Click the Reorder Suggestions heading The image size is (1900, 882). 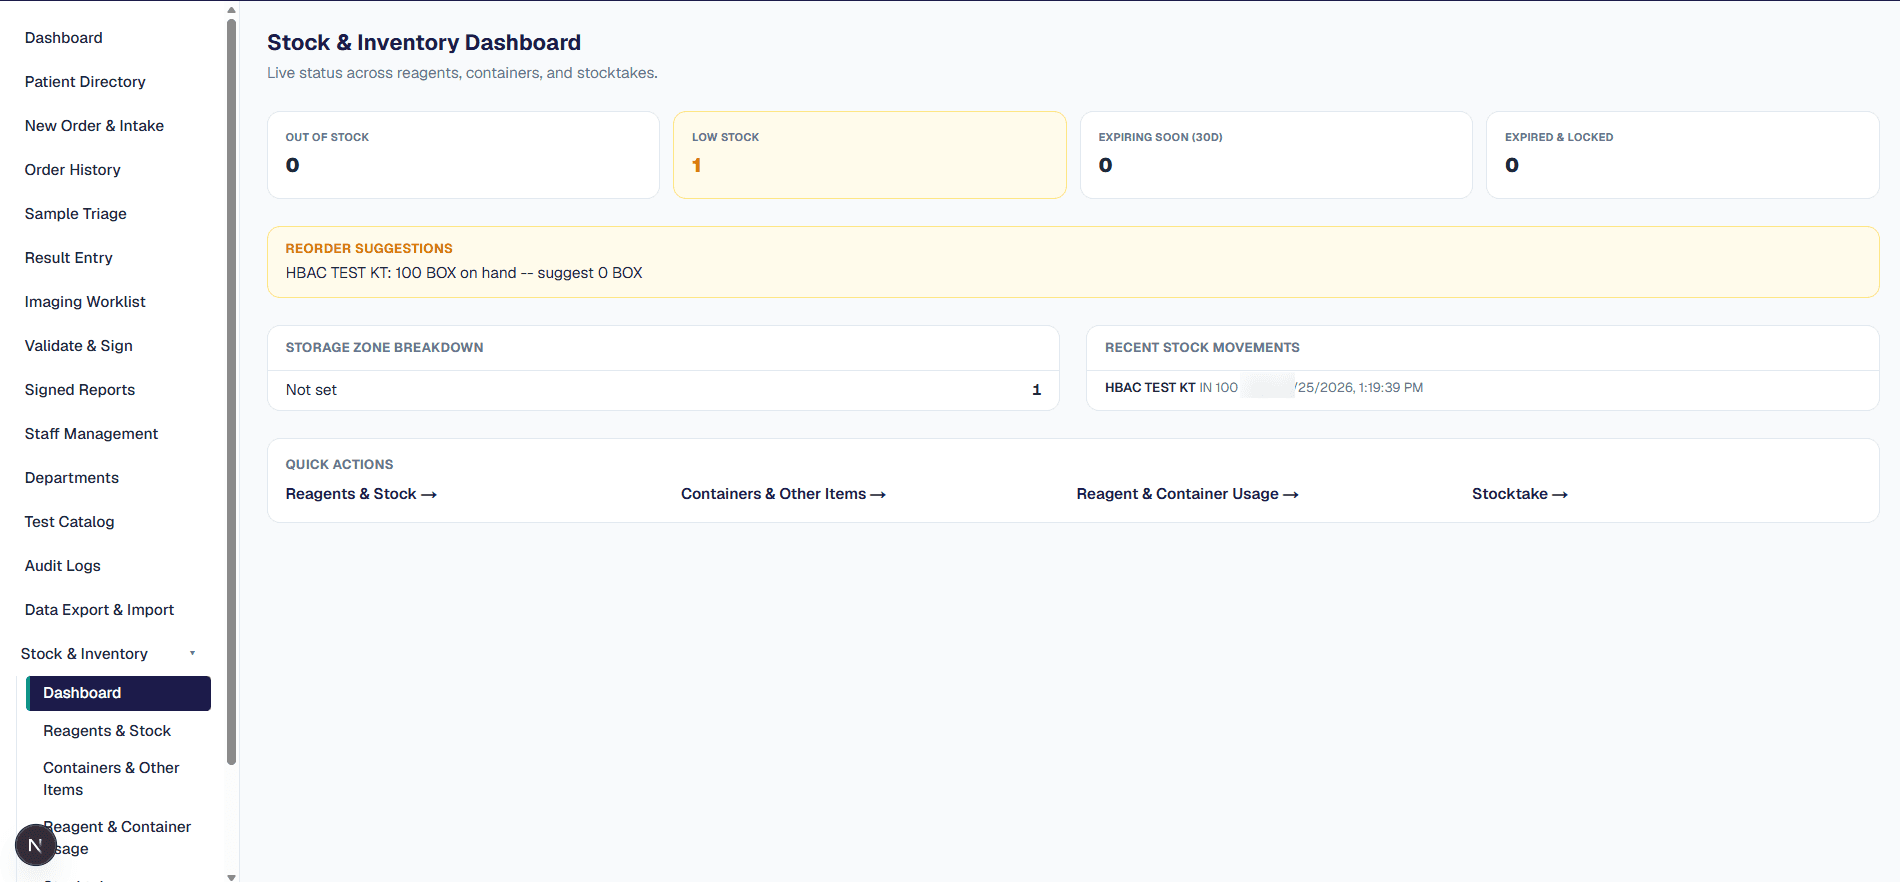(x=369, y=248)
